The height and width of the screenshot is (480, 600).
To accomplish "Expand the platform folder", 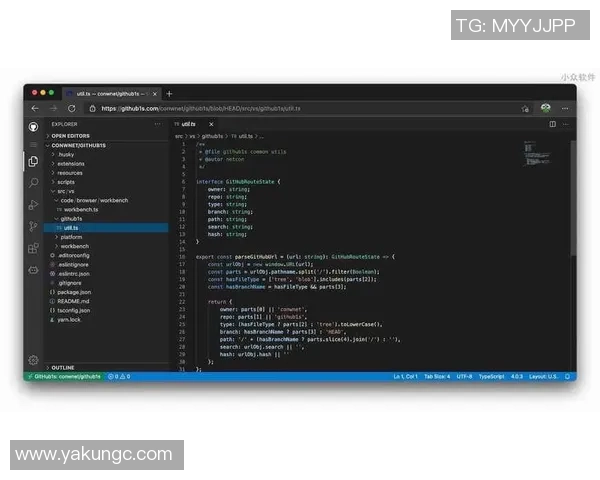I will [x=71, y=237].
